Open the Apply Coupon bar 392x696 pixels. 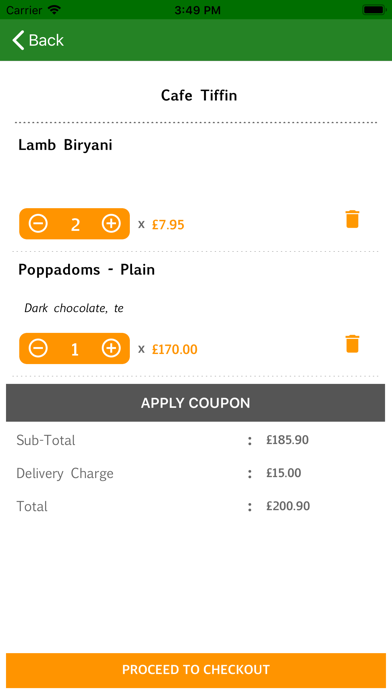click(195, 403)
